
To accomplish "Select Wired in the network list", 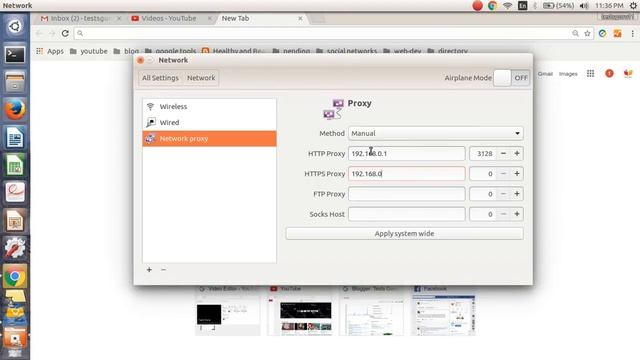I will [209, 122].
